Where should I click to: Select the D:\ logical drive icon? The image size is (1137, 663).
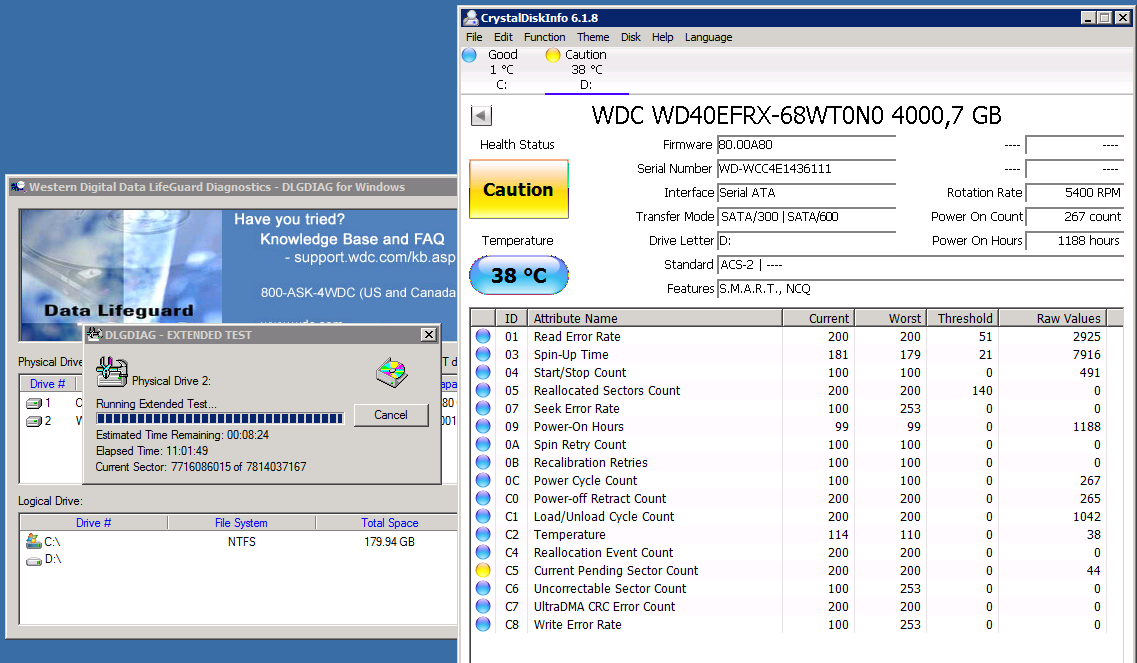click(x=33, y=561)
